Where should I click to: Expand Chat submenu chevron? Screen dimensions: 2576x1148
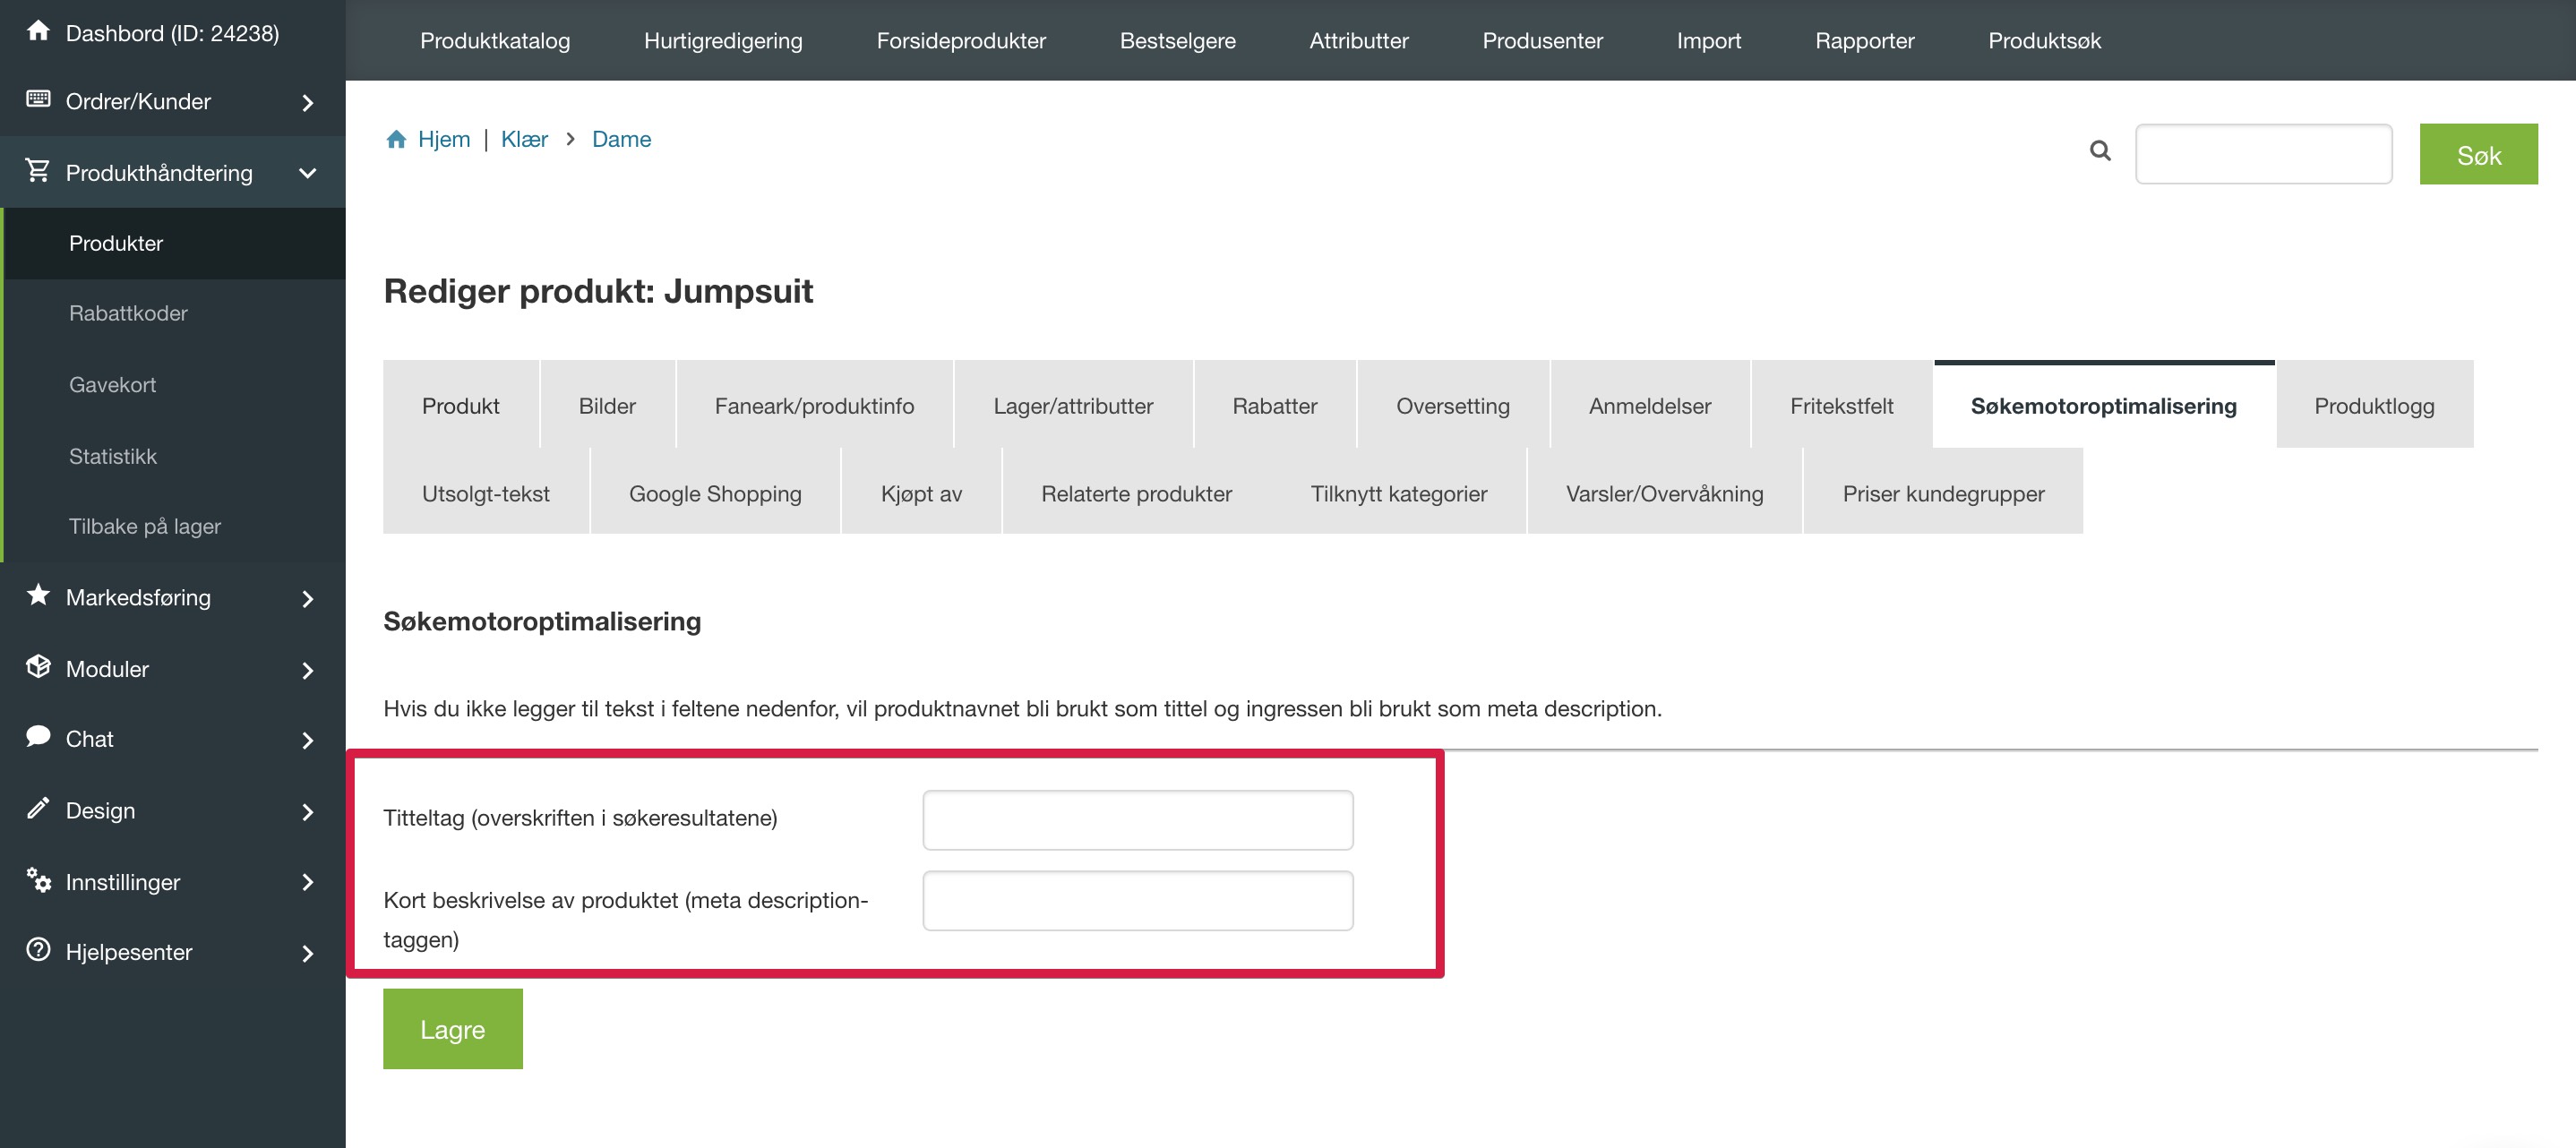coord(308,741)
